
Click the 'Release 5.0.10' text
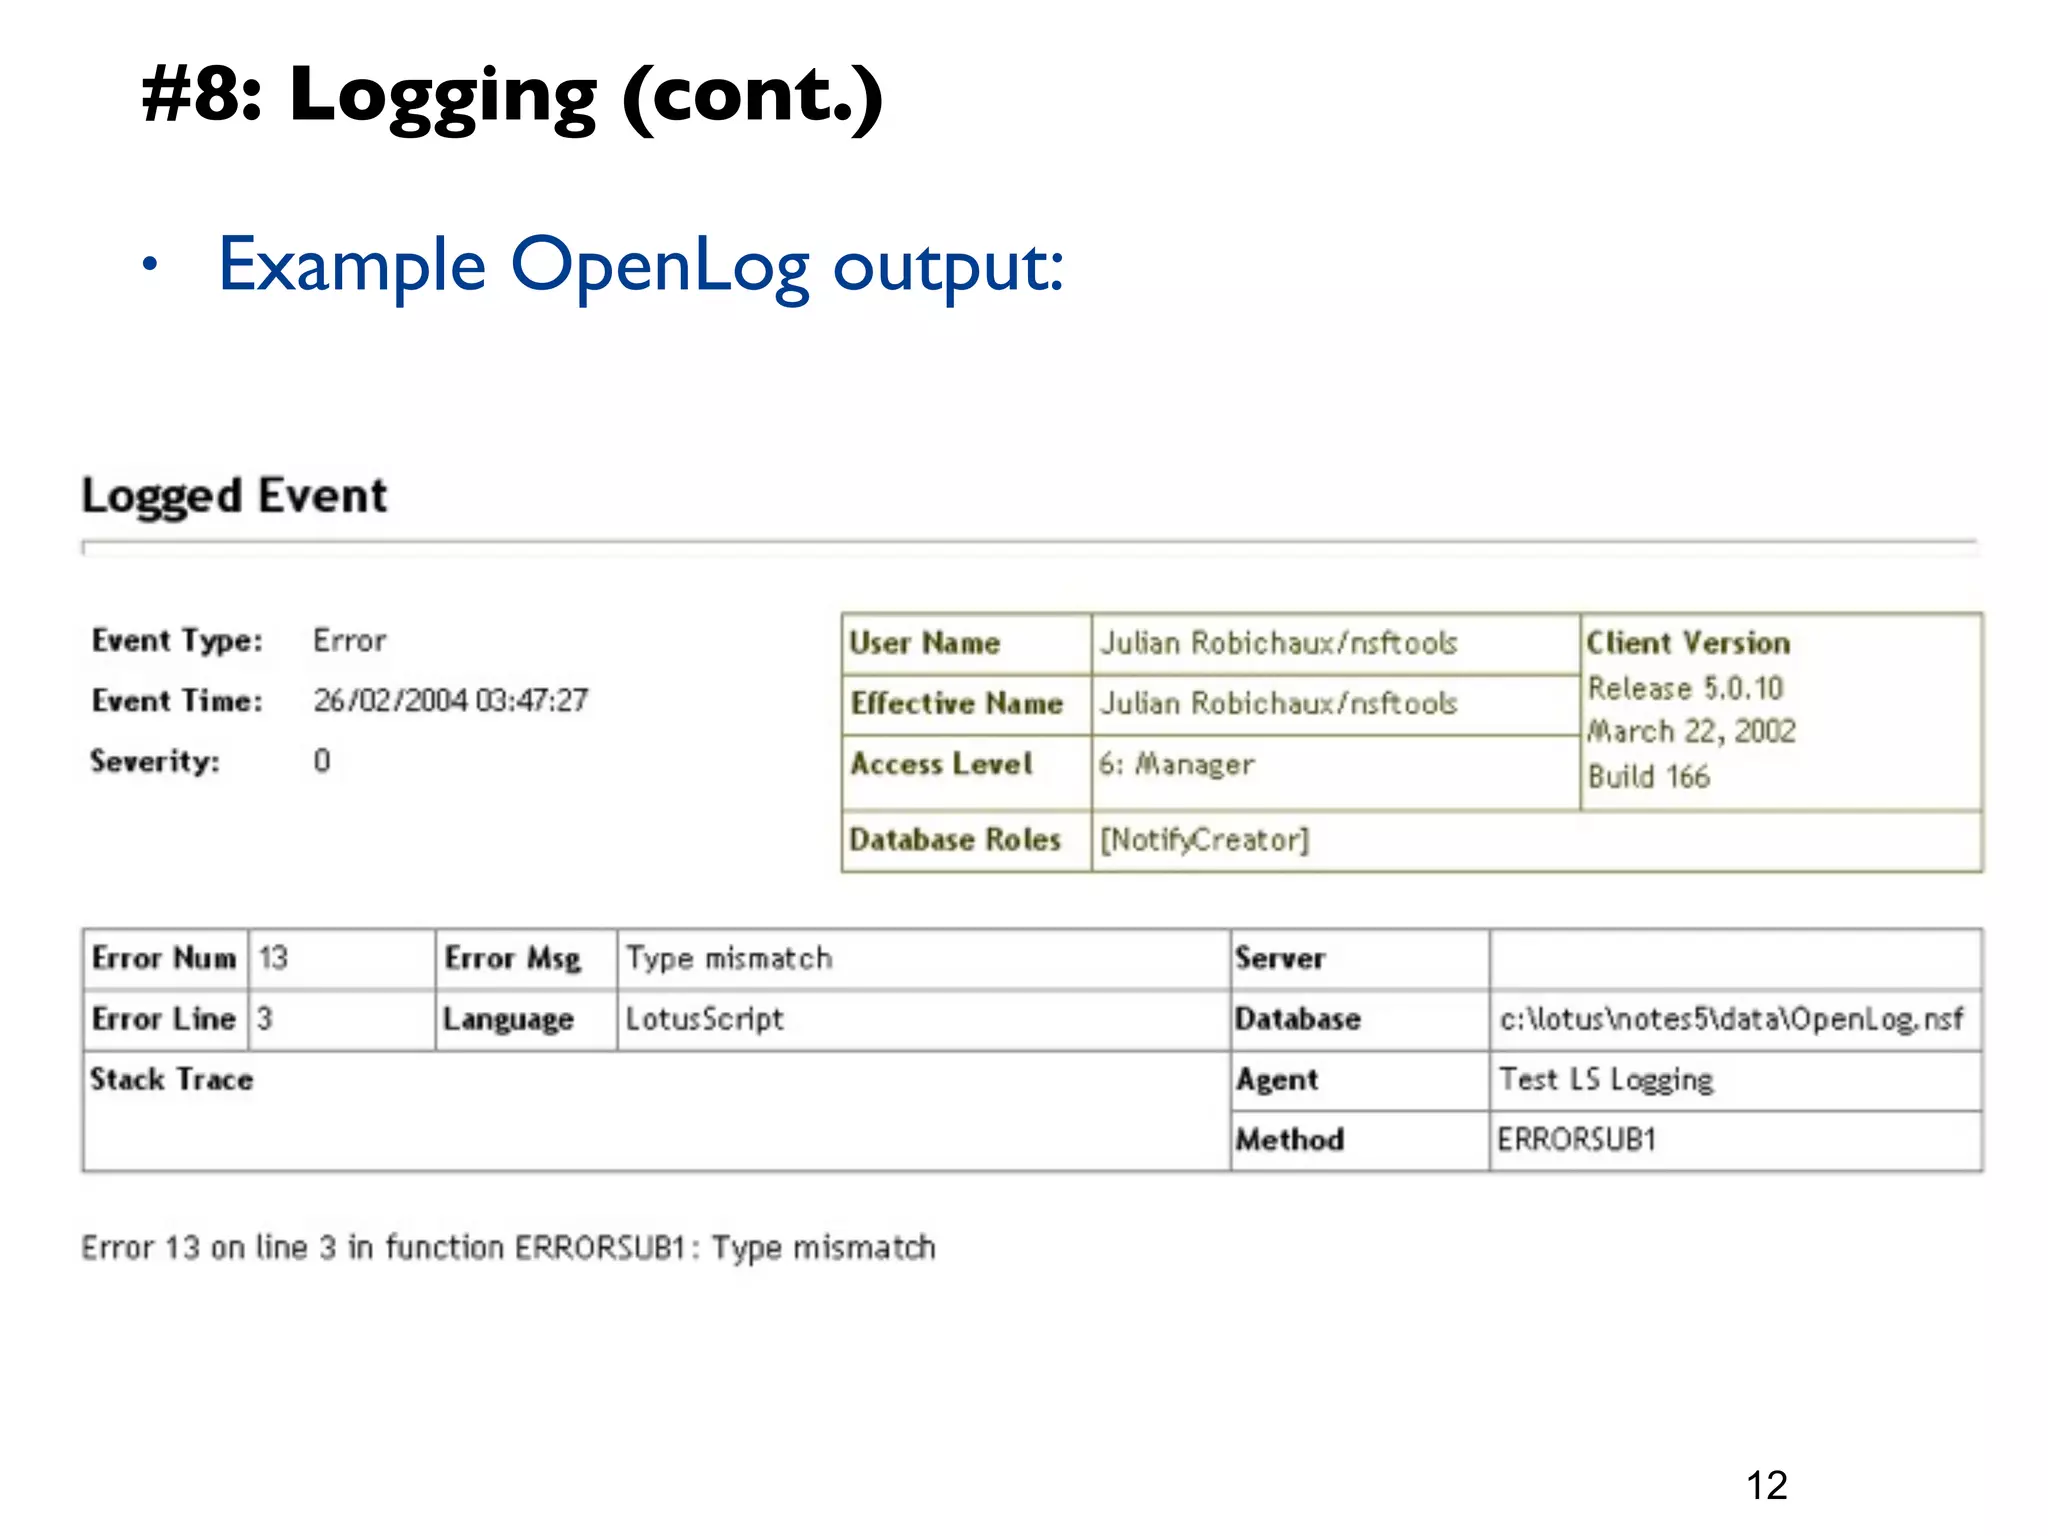pyautogui.click(x=1685, y=688)
